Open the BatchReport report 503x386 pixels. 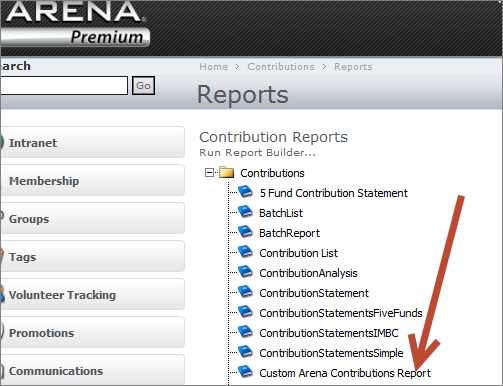tap(289, 233)
